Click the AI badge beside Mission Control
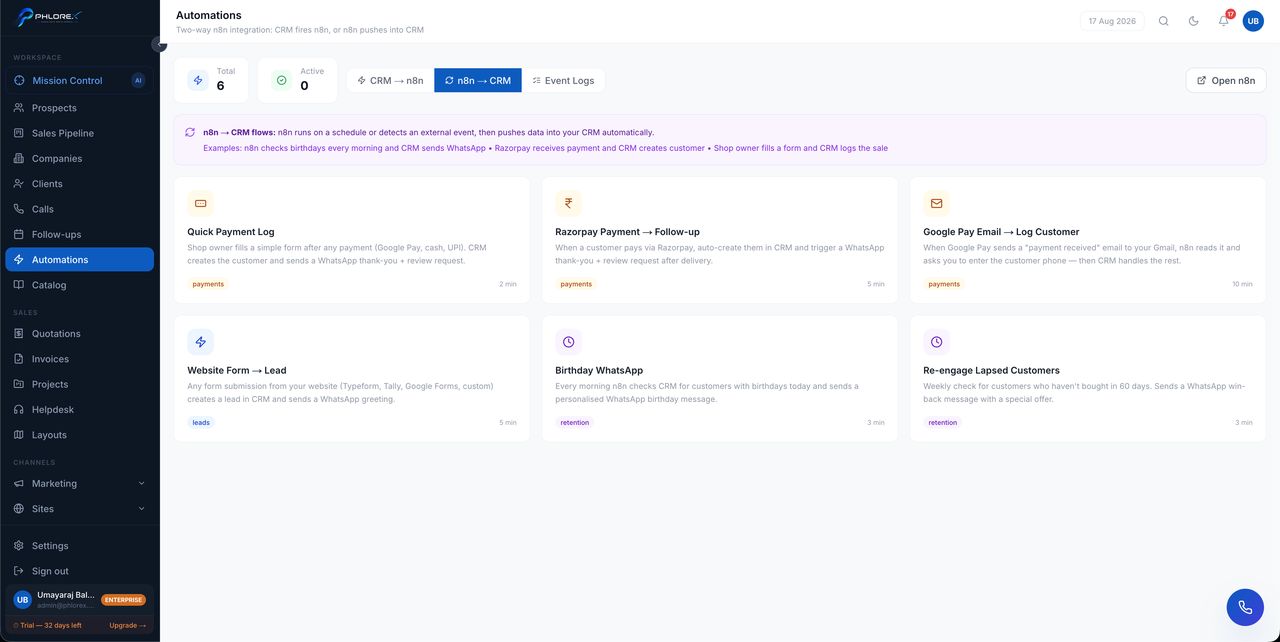 pyautogui.click(x=138, y=80)
